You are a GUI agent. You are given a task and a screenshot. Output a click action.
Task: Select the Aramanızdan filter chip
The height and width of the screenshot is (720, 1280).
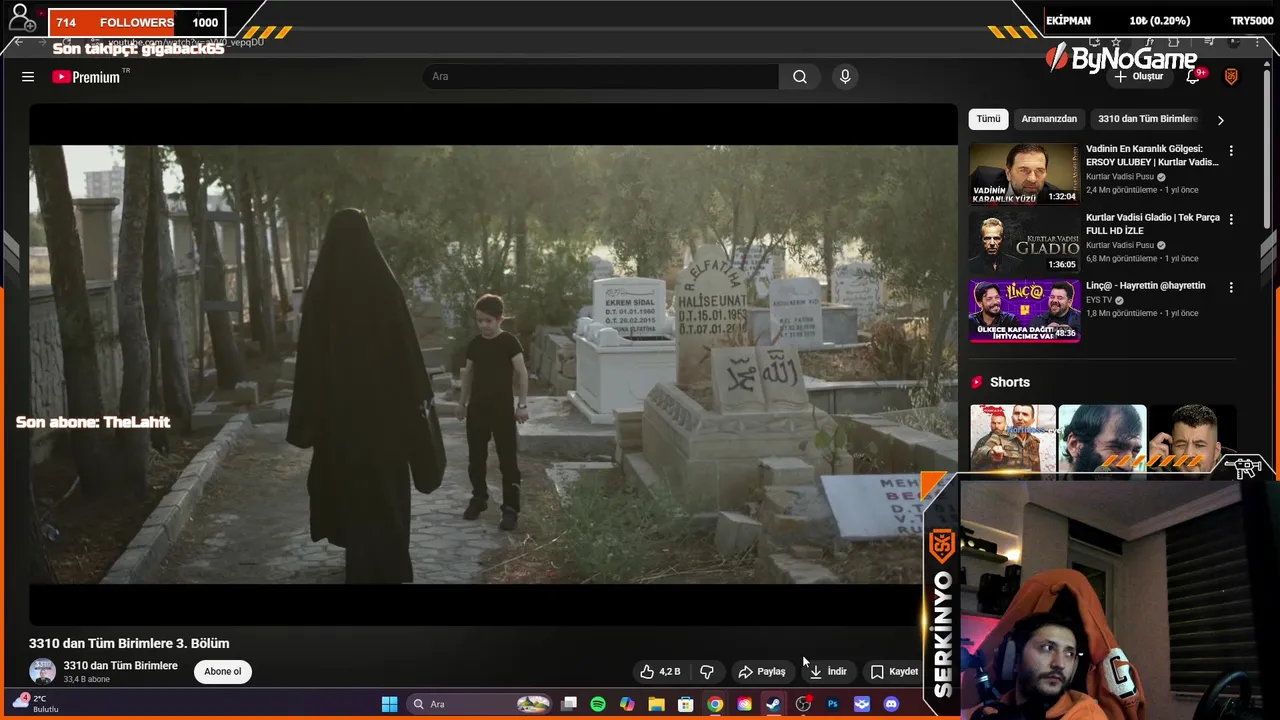click(x=1049, y=119)
